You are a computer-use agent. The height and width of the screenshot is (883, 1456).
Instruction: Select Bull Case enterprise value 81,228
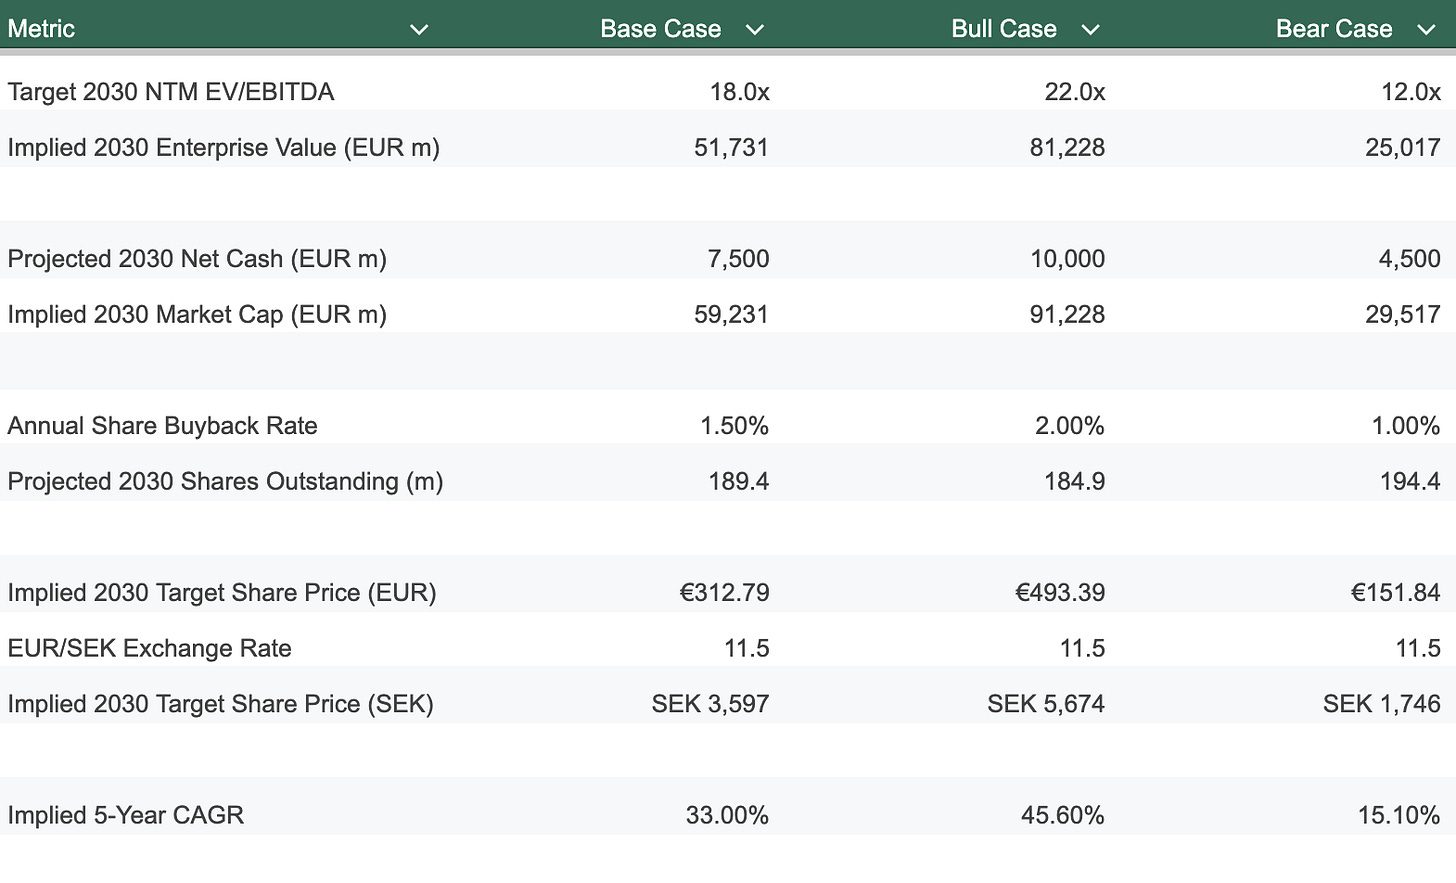click(x=1067, y=148)
